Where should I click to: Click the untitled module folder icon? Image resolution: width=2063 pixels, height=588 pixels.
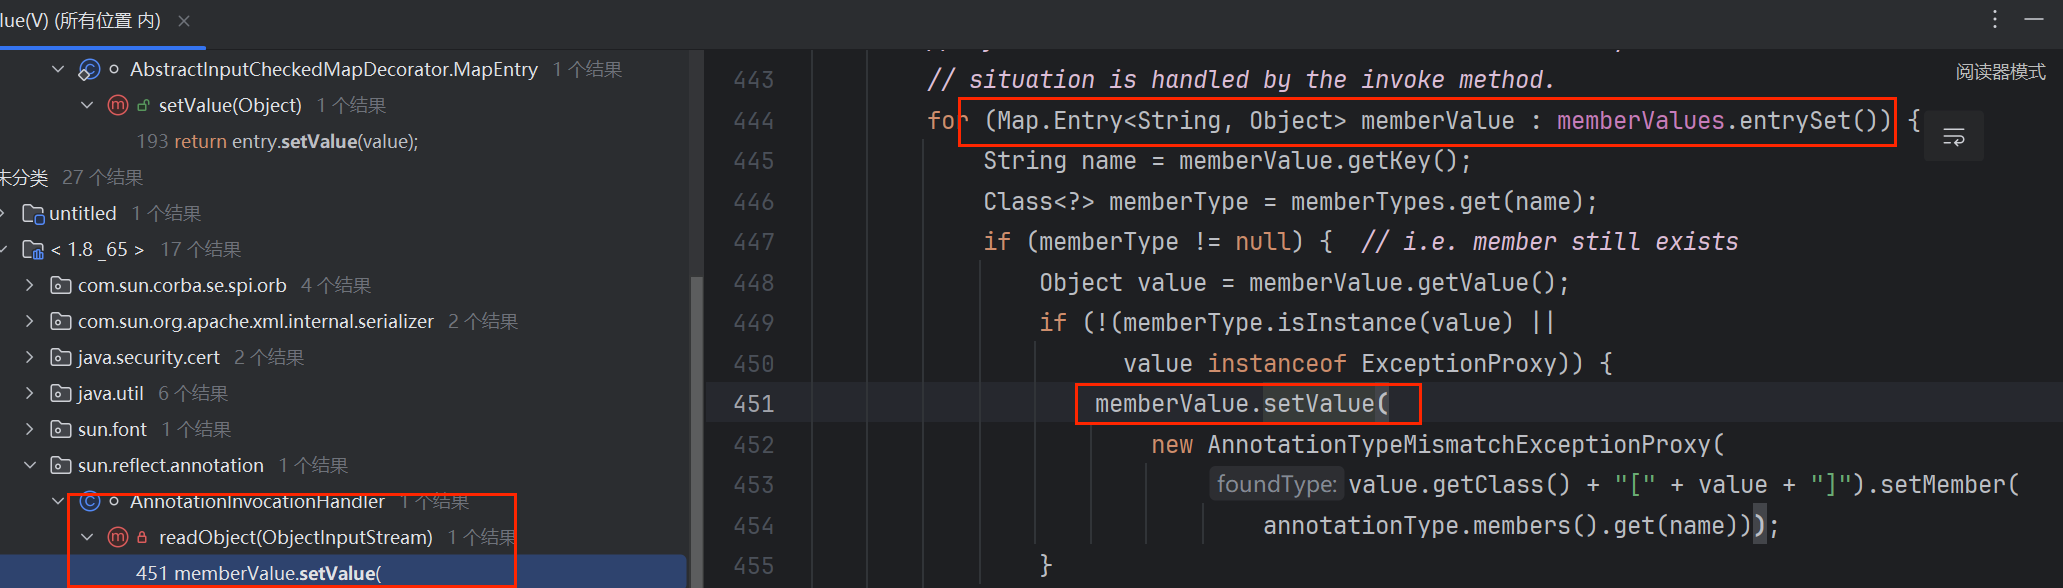click(x=33, y=214)
